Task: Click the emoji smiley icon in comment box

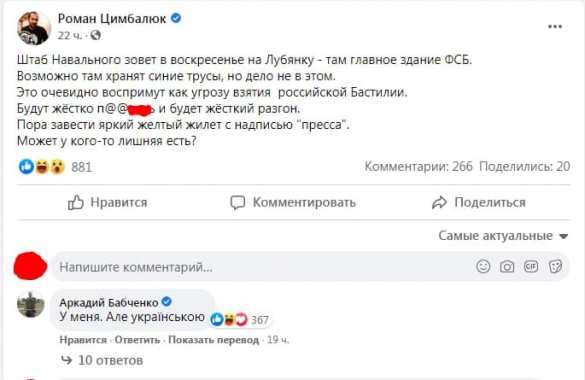Action: tap(483, 266)
